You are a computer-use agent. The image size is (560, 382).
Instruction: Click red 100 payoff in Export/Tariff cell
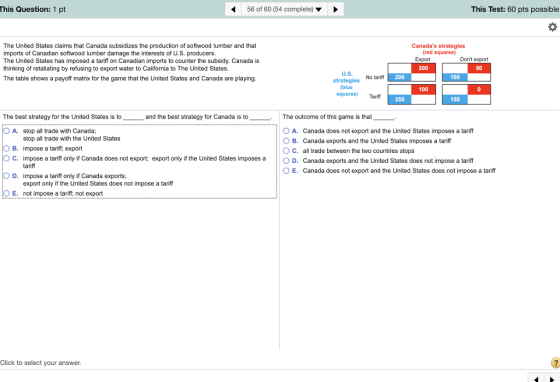tap(423, 90)
